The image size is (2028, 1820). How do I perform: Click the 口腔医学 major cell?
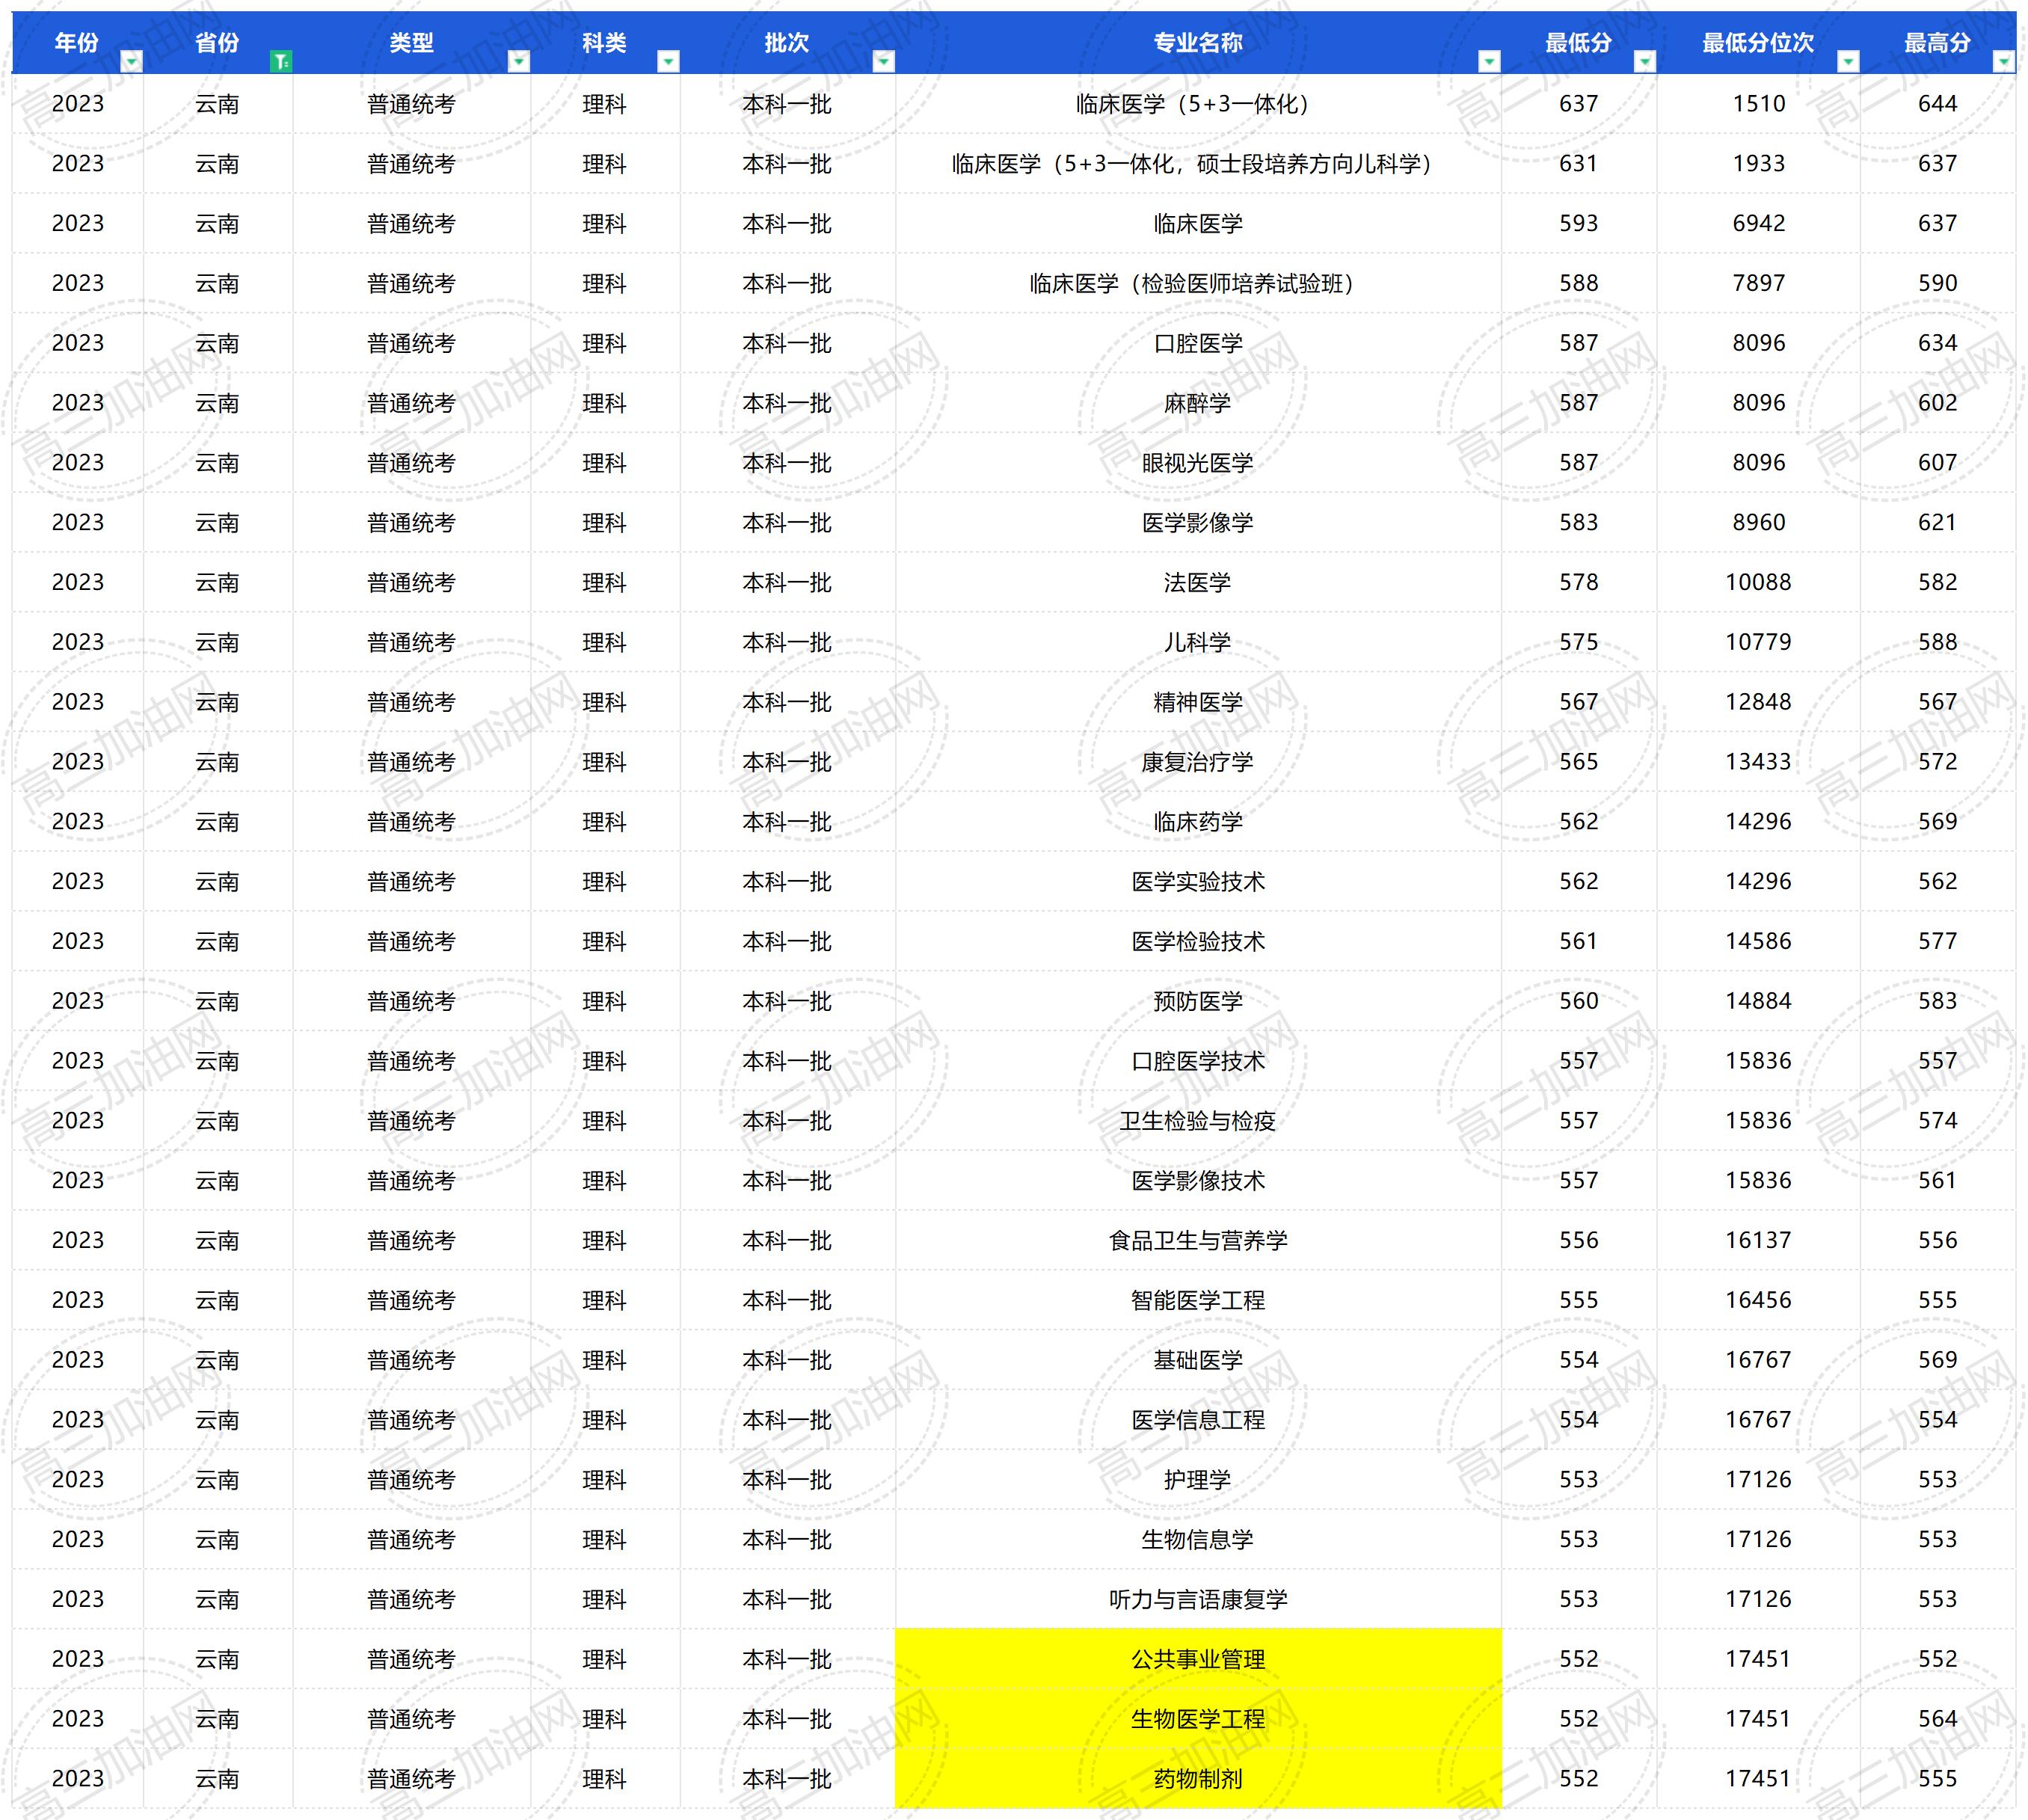point(1198,343)
